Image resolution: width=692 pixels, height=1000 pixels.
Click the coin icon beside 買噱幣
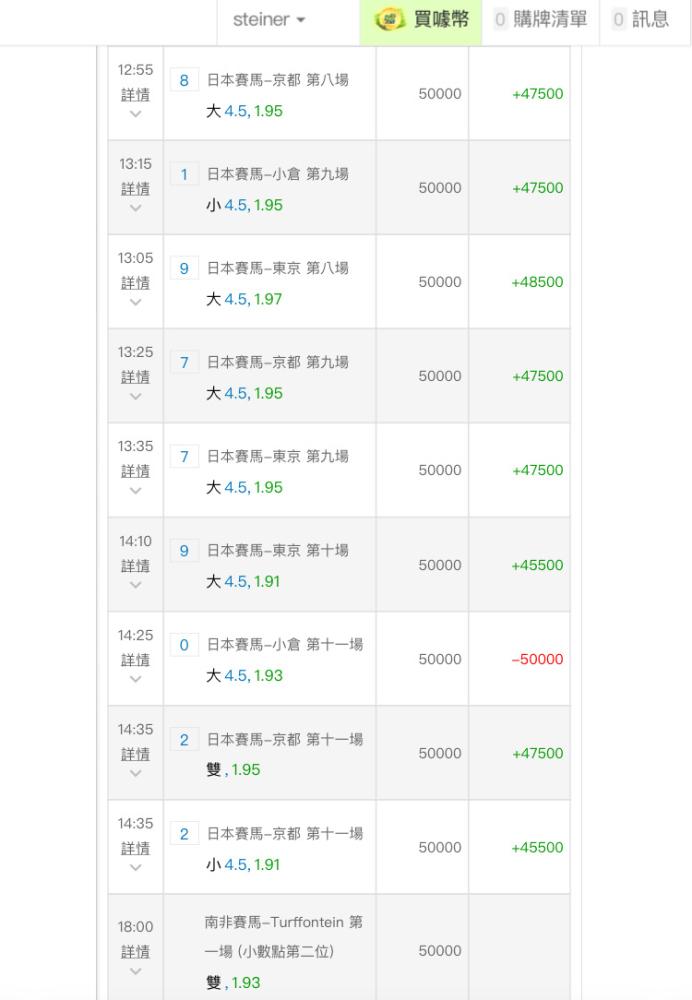point(390,20)
